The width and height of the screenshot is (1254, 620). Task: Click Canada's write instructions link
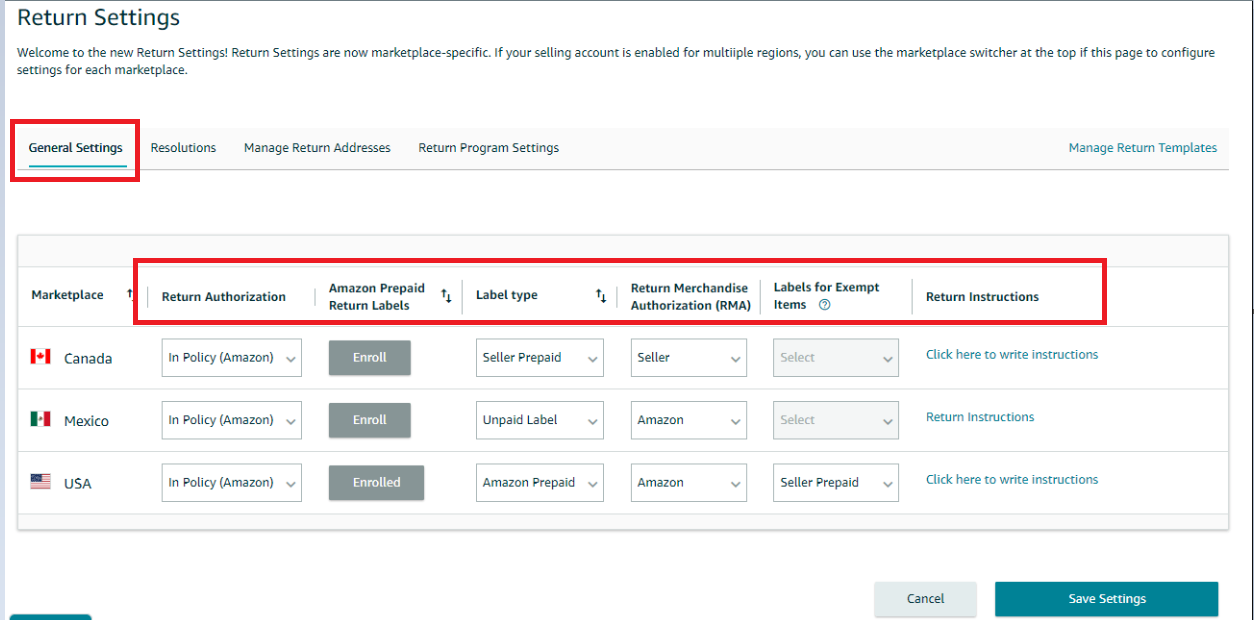coord(1012,355)
